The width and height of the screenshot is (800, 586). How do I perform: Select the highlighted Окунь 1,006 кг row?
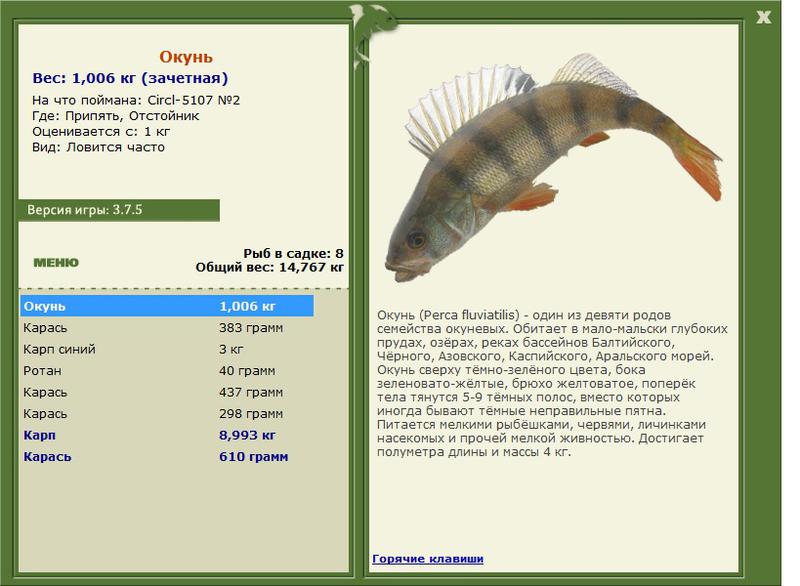pos(167,306)
